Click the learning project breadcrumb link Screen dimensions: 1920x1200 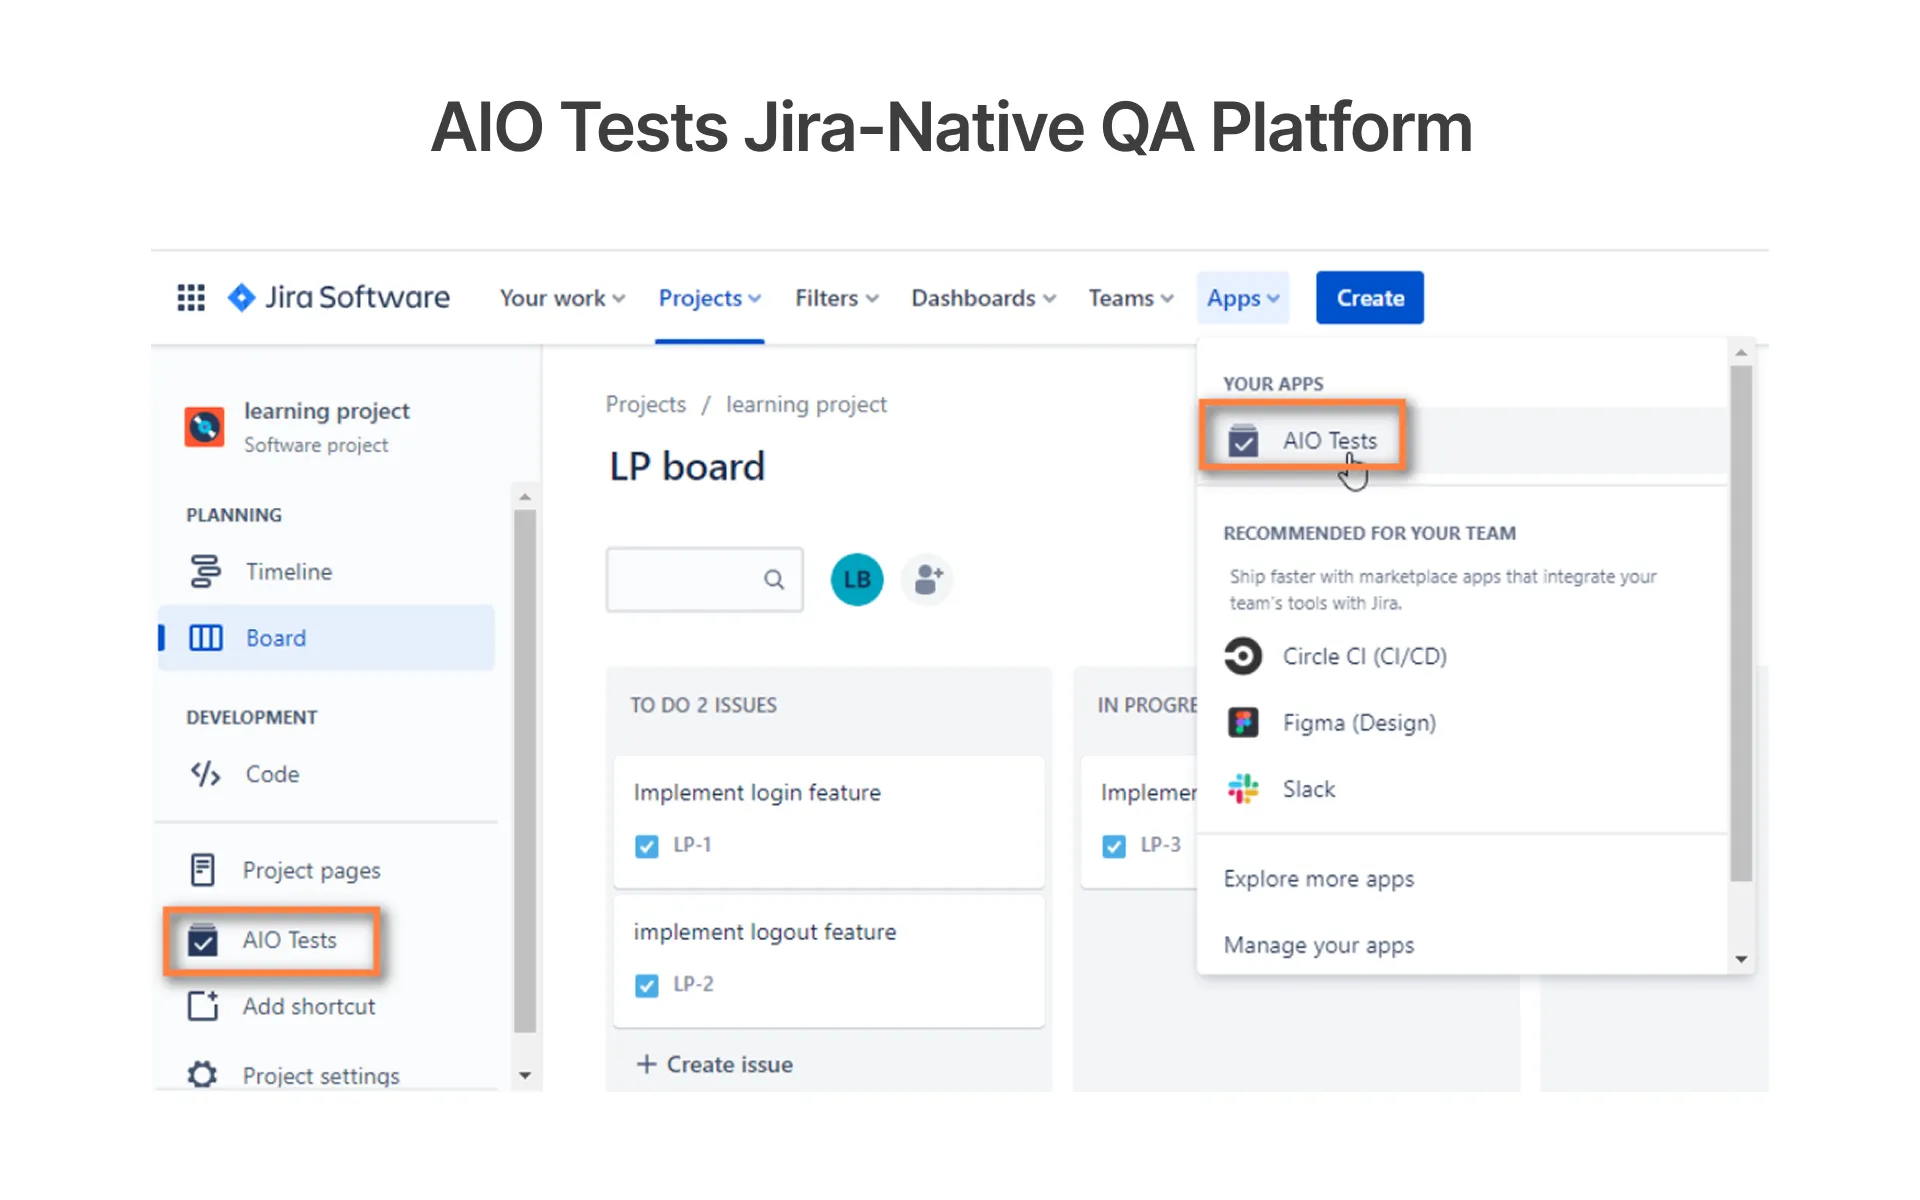tap(806, 404)
